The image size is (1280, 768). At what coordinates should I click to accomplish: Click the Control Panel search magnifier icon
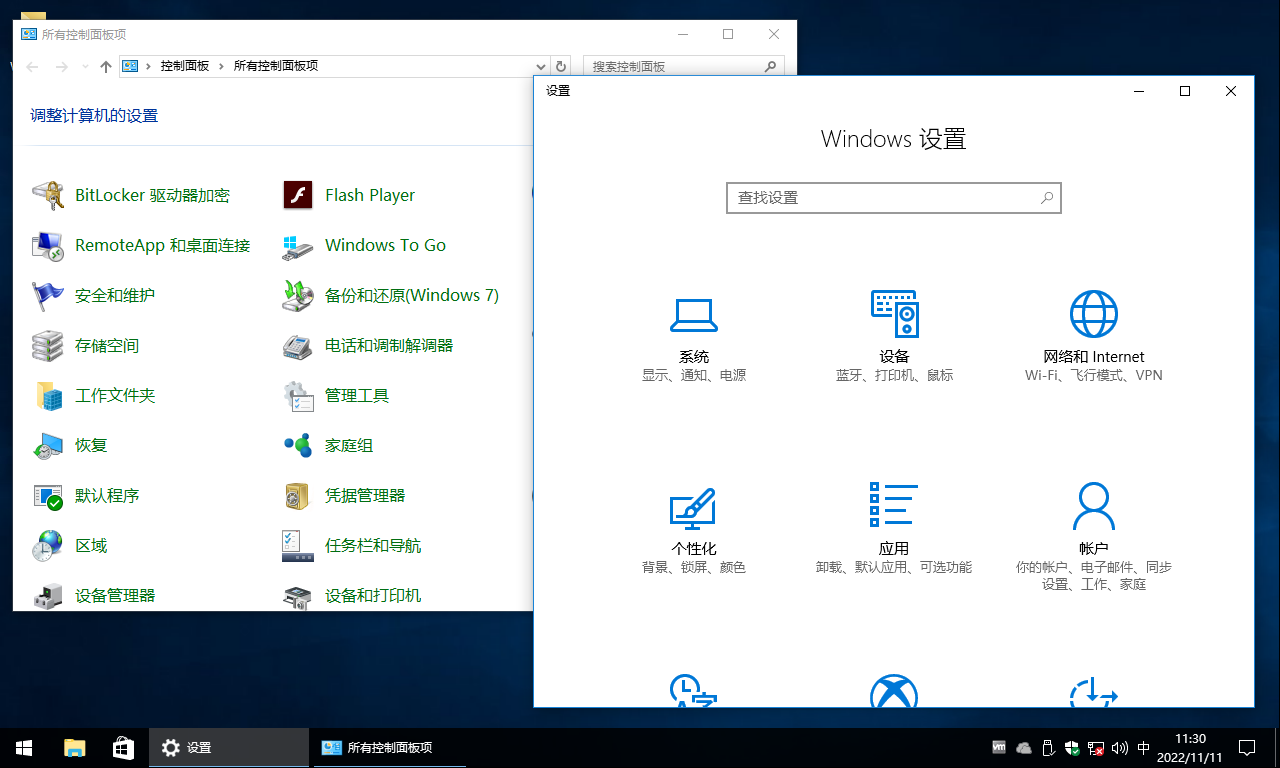[770, 67]
